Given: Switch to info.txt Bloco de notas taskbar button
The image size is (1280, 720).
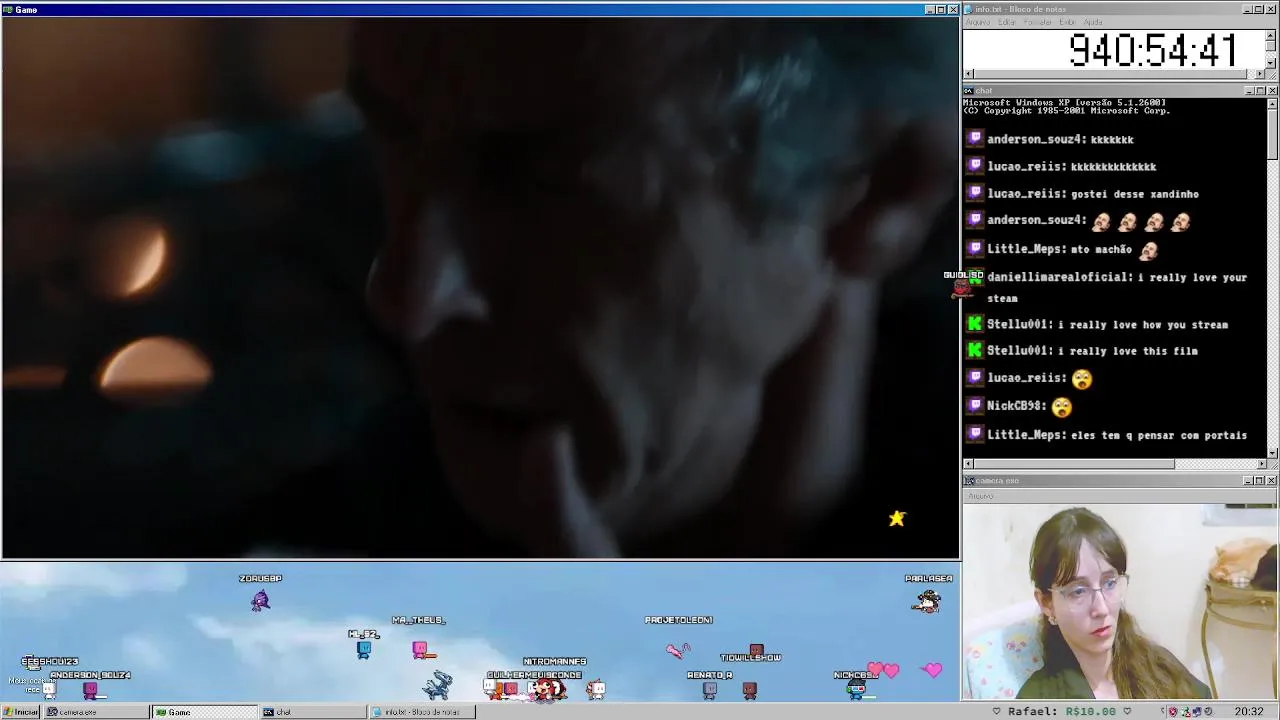Looking at the screenshot, I should click(422, 712).
